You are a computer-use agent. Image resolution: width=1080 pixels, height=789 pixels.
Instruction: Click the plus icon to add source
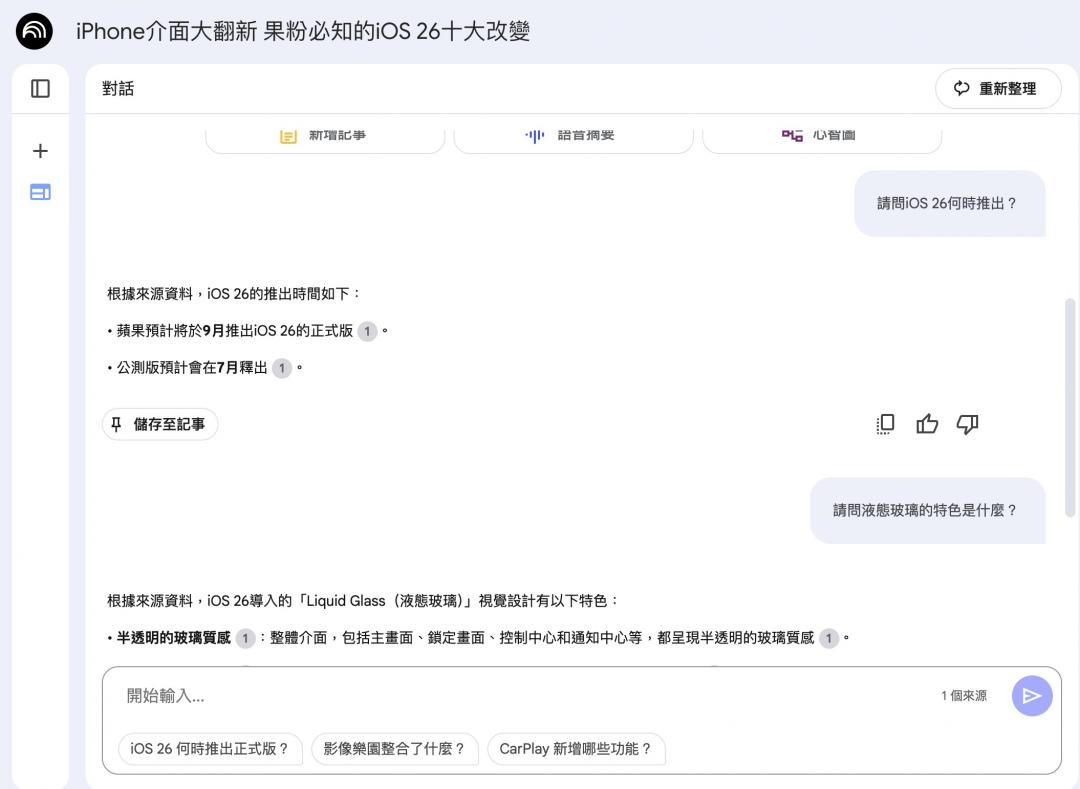click(x=40, y=151)
